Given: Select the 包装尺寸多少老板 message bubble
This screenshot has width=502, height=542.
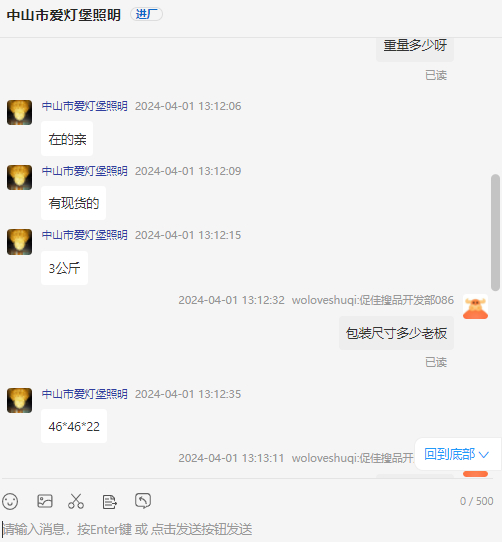Looking at the screenshot, I should [x=396, y=333].
